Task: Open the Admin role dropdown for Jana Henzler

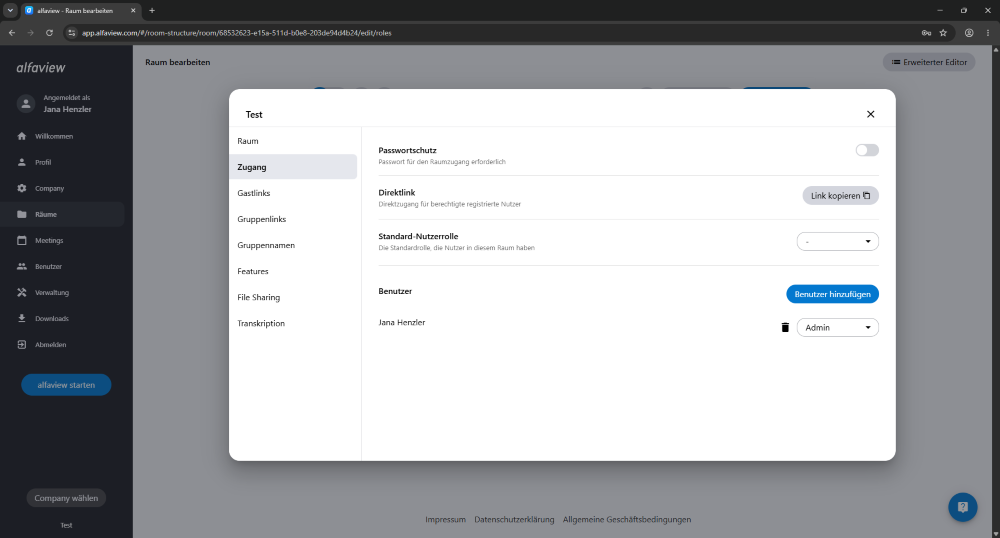Action: click(x=837, y=328)
